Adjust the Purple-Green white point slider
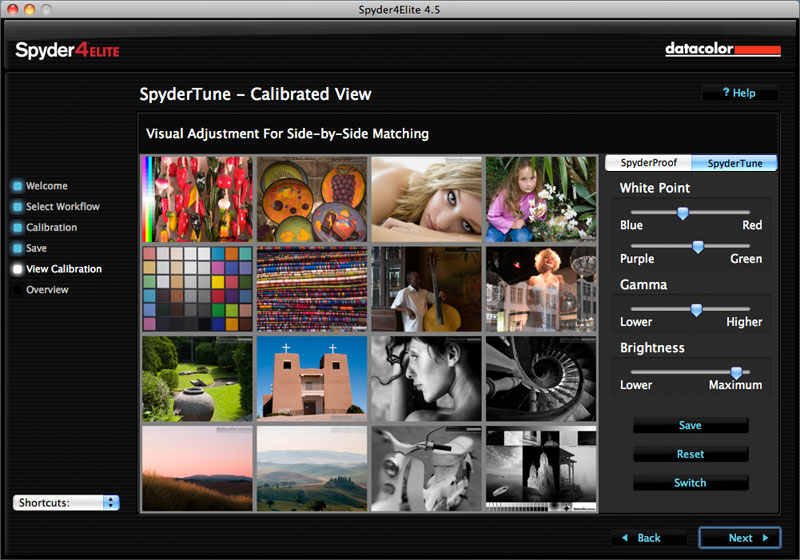 [698, 246]
